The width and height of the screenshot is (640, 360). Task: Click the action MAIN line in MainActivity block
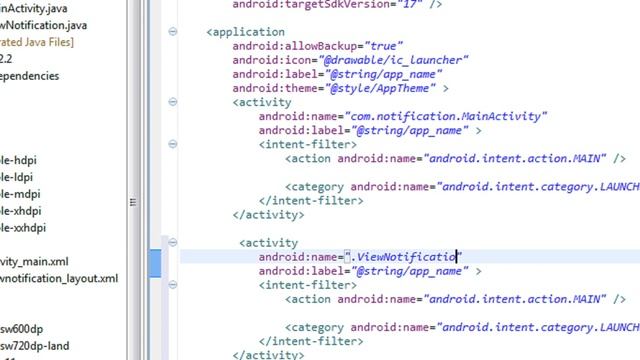455,158
